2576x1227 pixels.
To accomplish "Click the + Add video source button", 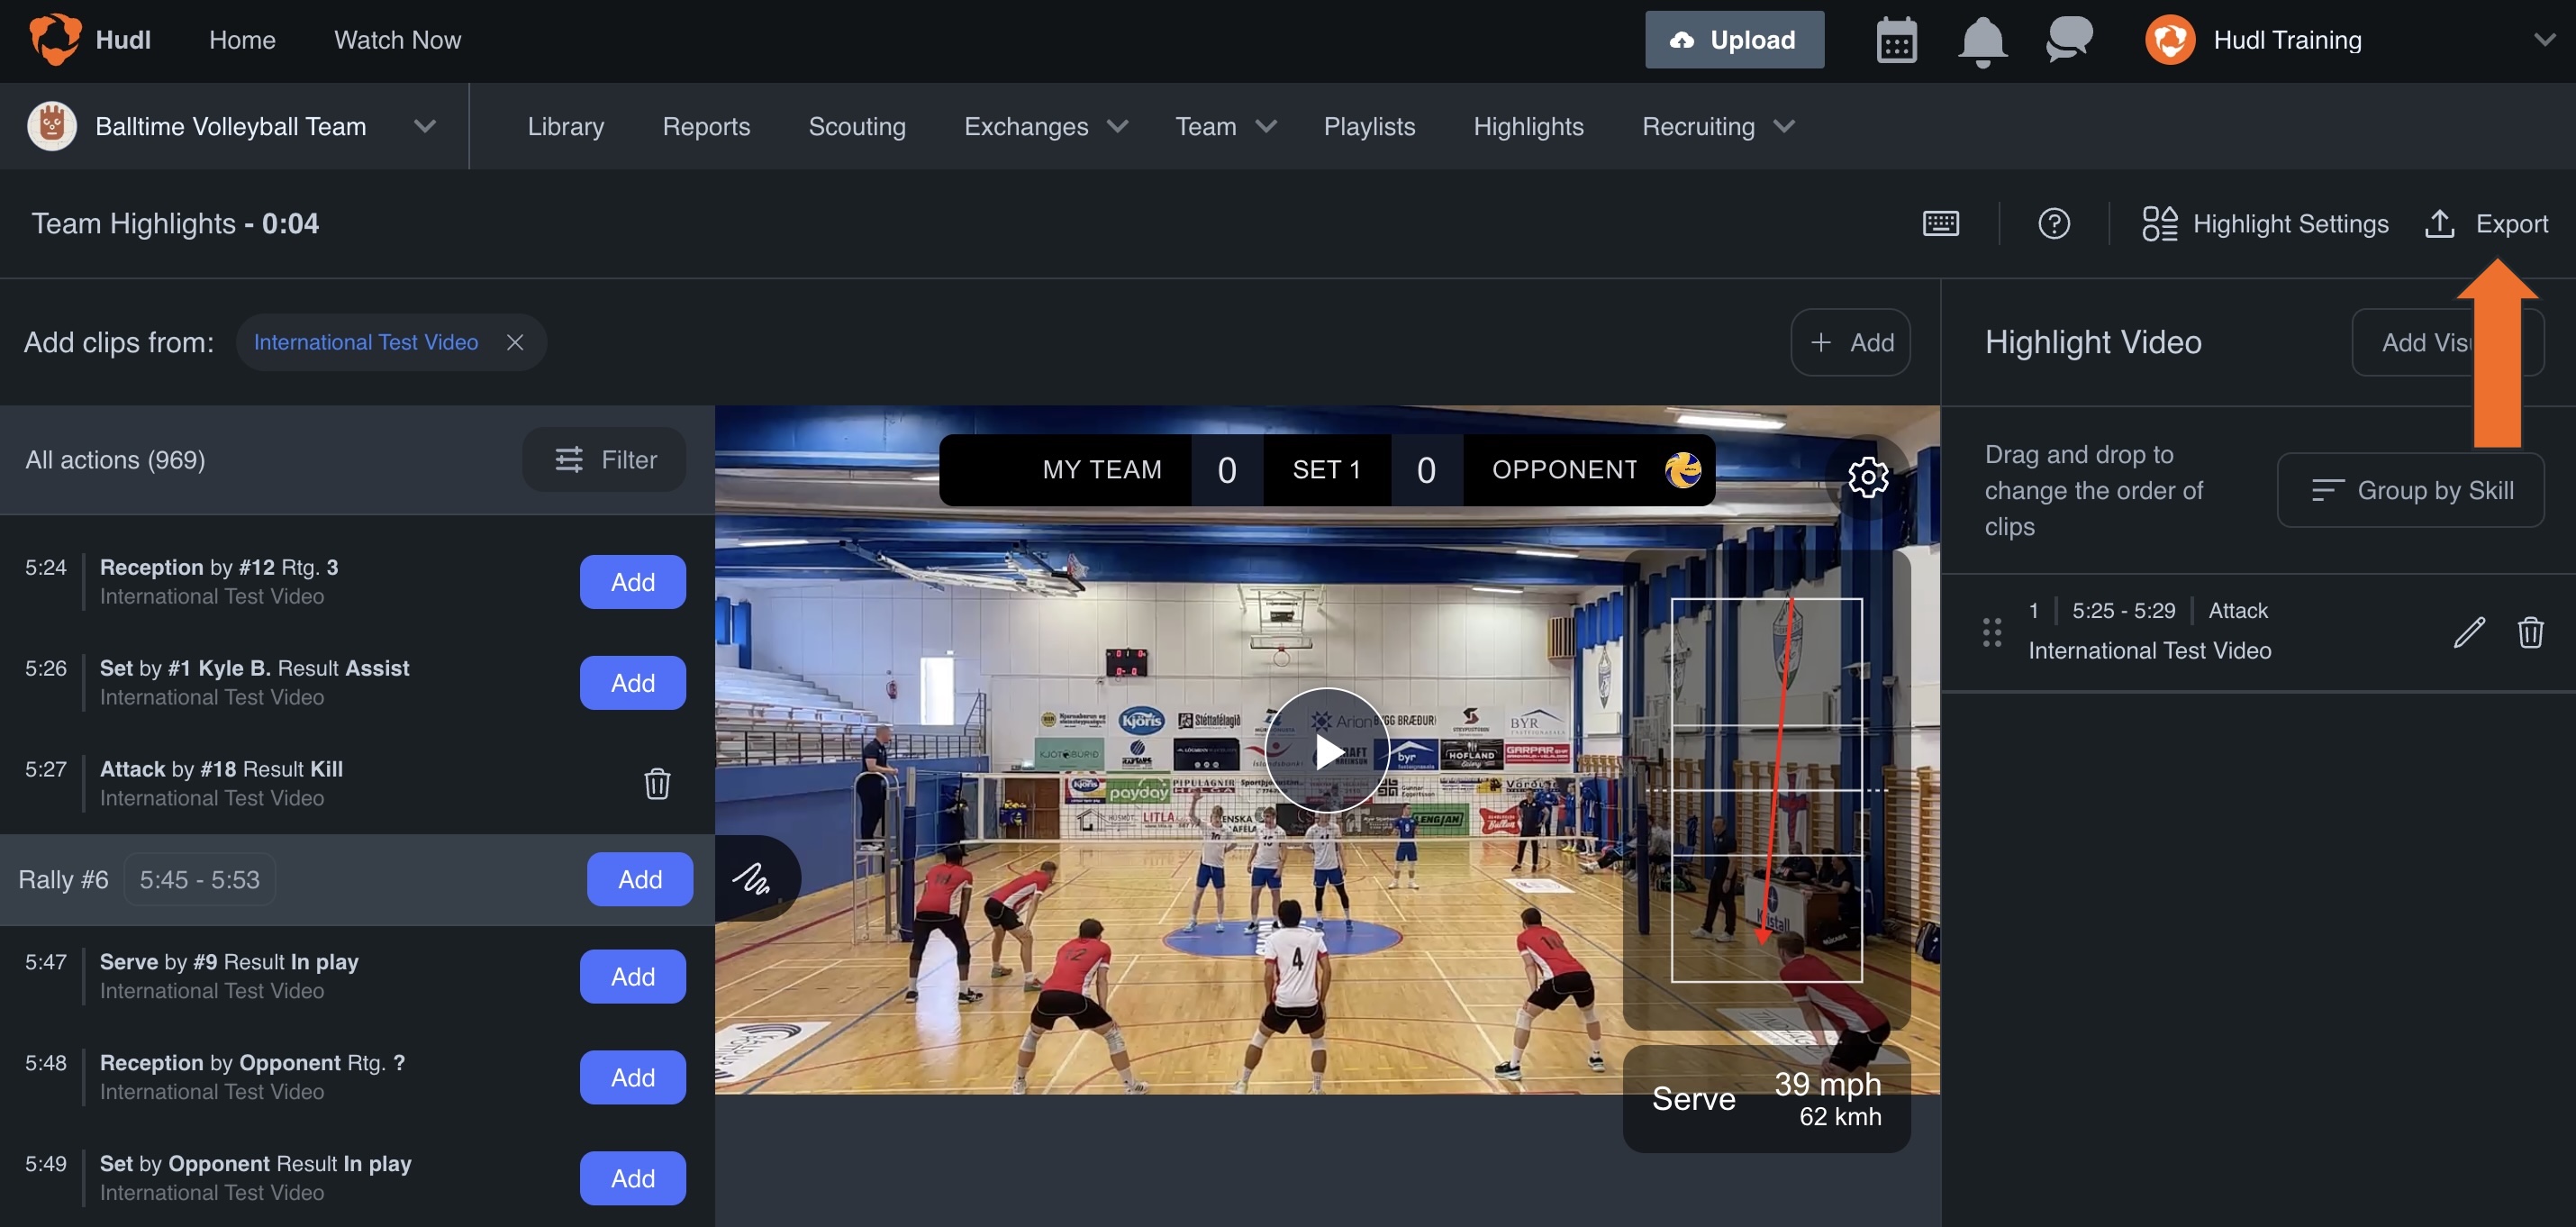I will pyautogui.click(x=1850, y=342).
